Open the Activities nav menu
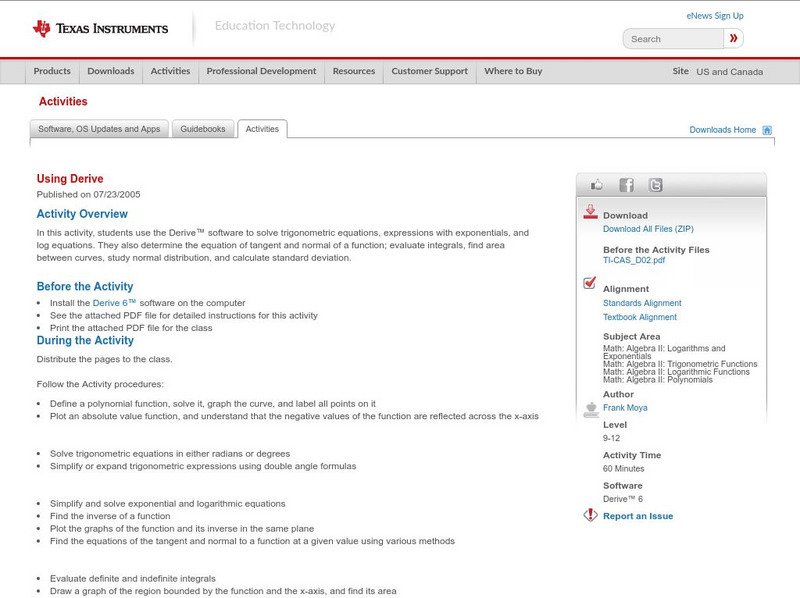The height and width of the screenshot is (598, 800). [170, 71]
